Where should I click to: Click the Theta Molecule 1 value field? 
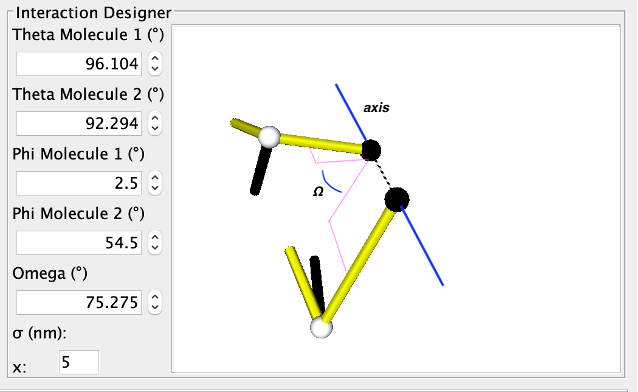(79, 64)
